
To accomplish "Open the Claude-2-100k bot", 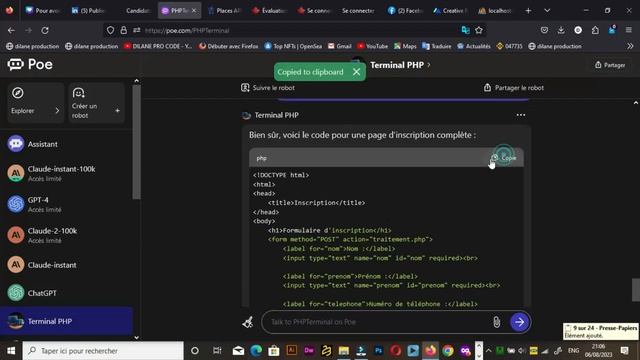I will (66, 235).
